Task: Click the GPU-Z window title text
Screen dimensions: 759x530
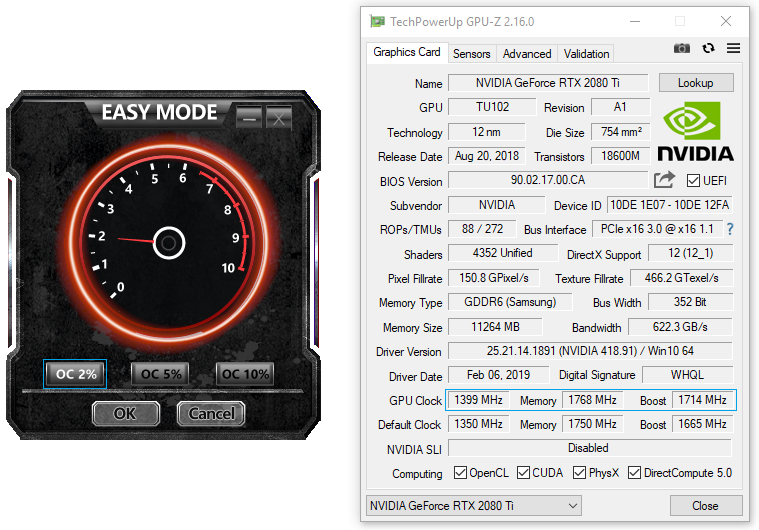Action: [x=462, y=22]
